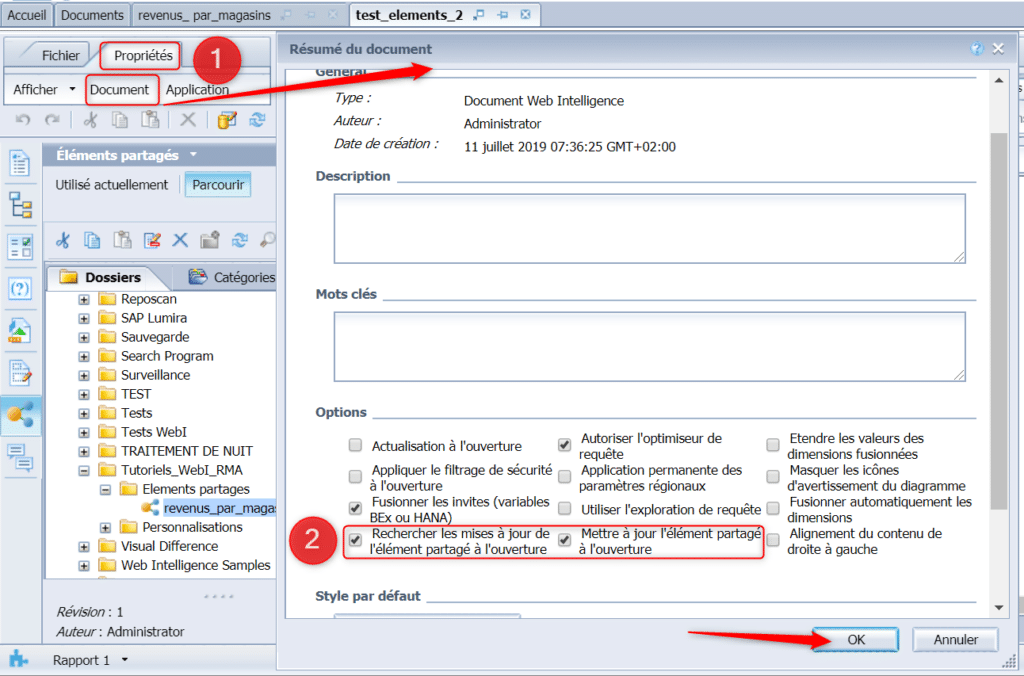This screenshot has width=1024, height=676.
Task: Collapse the Tutoriels_WebI_RMA folder
Action: tap(84, 470)
